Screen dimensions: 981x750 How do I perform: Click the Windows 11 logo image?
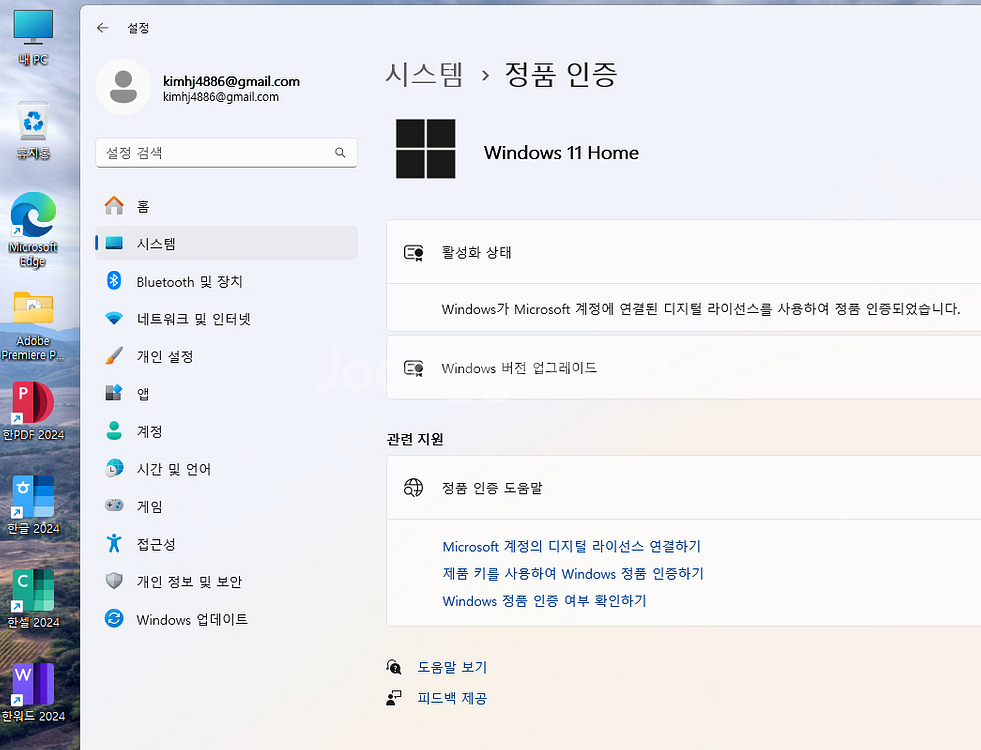click(425, 149)
